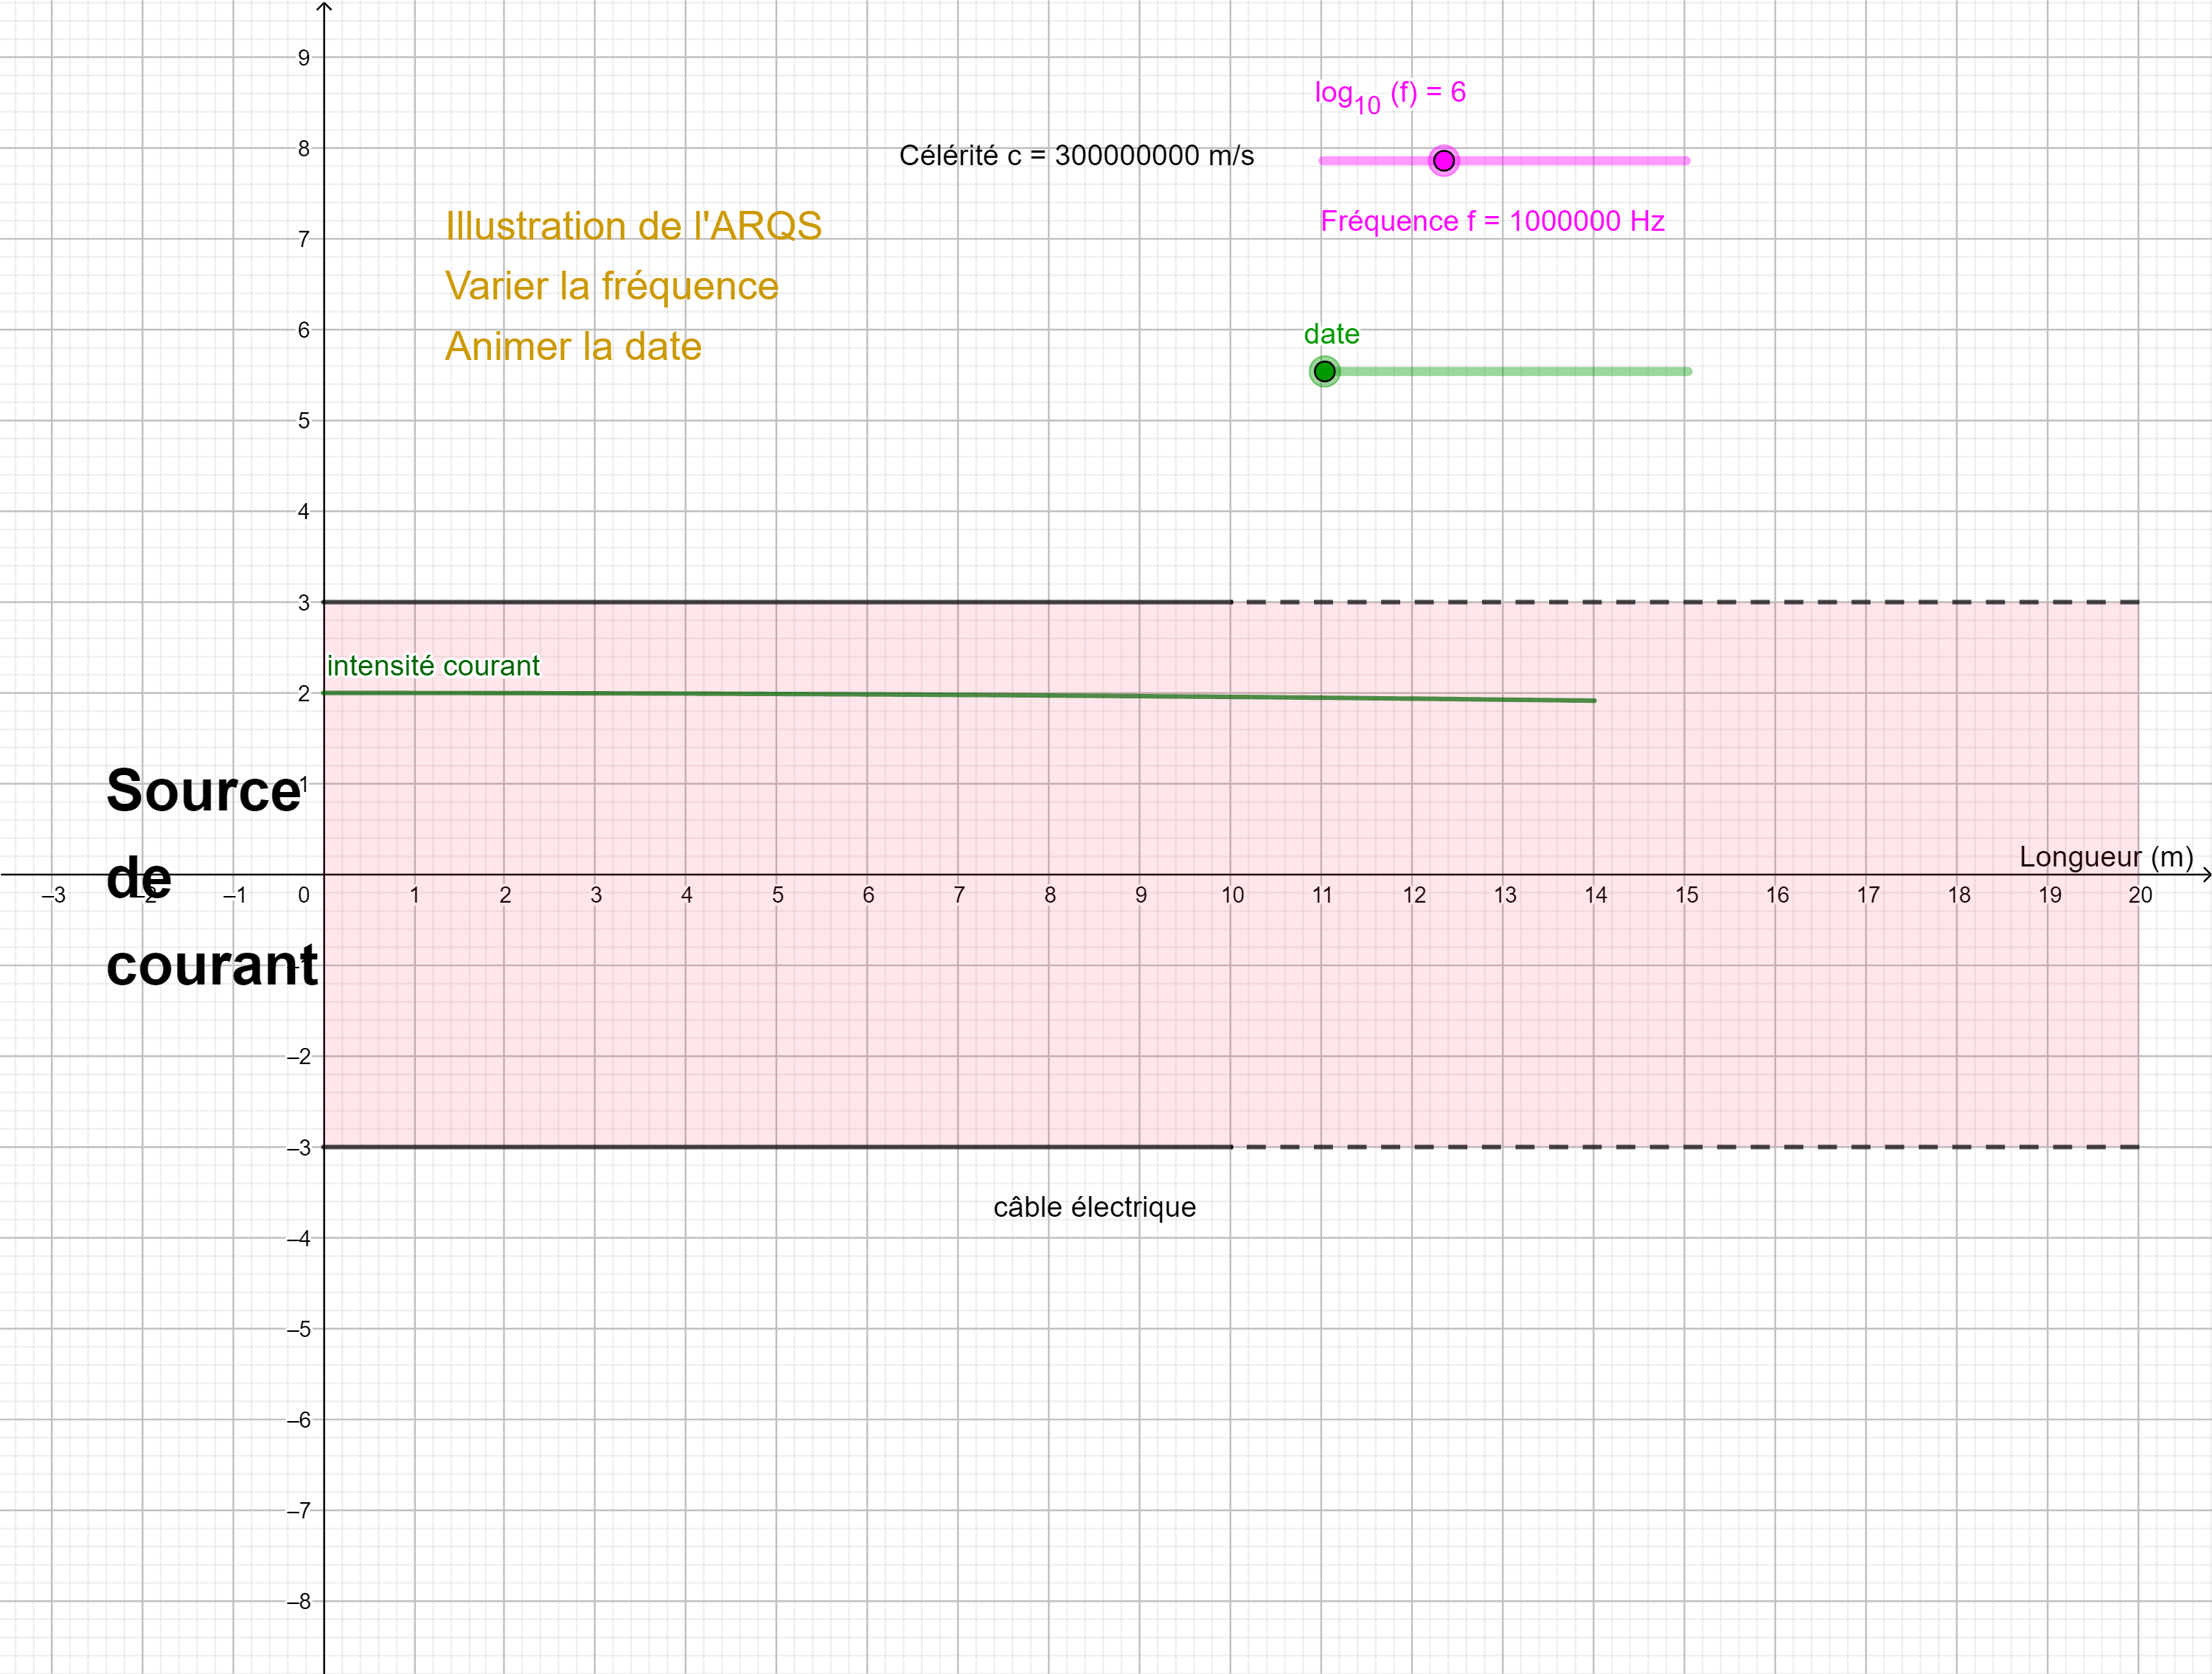Click the x-axis tick label 10
The height and width of the screenshot is (1674, 2212).
pyautogui.click(x=1232, y=895)
